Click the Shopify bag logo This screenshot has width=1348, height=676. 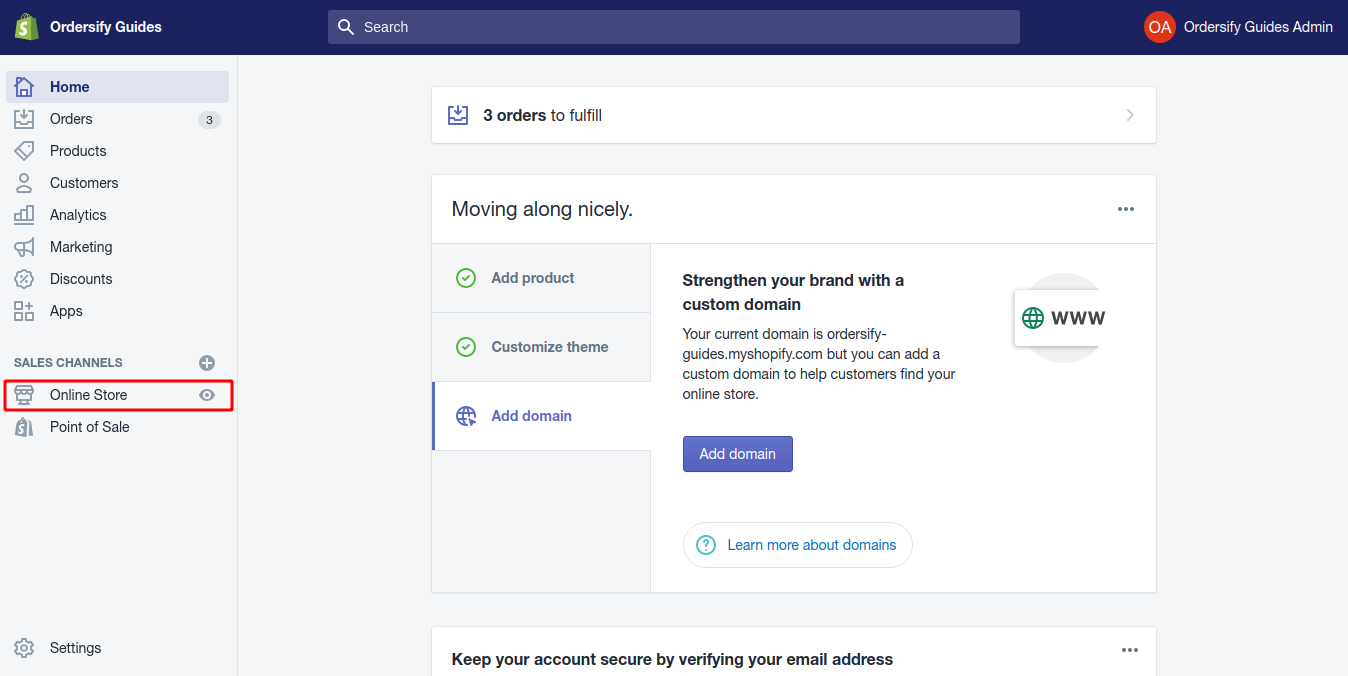click(x=26, y=27)
